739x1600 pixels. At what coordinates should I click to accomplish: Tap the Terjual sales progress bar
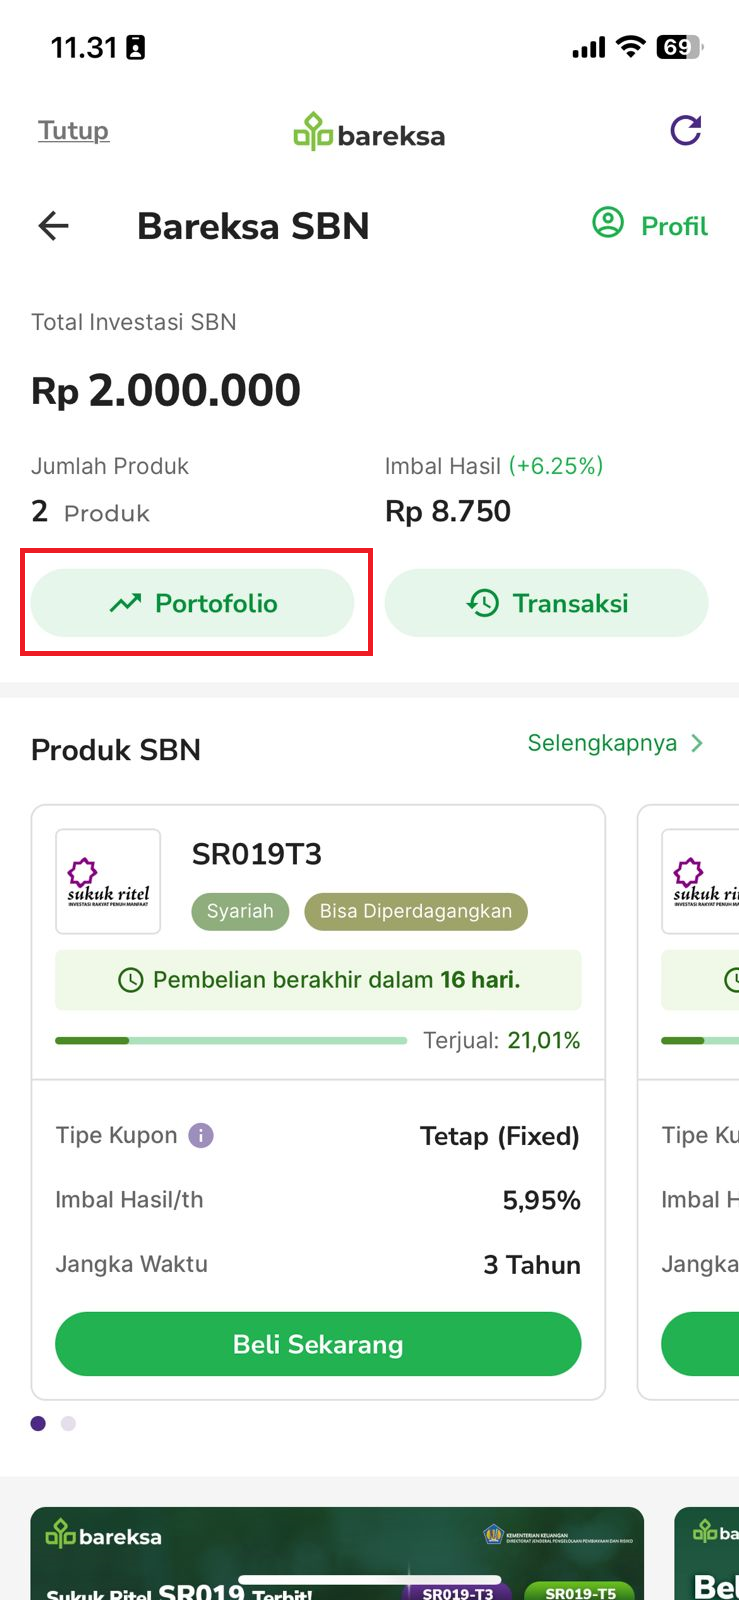click(231, 1041)
